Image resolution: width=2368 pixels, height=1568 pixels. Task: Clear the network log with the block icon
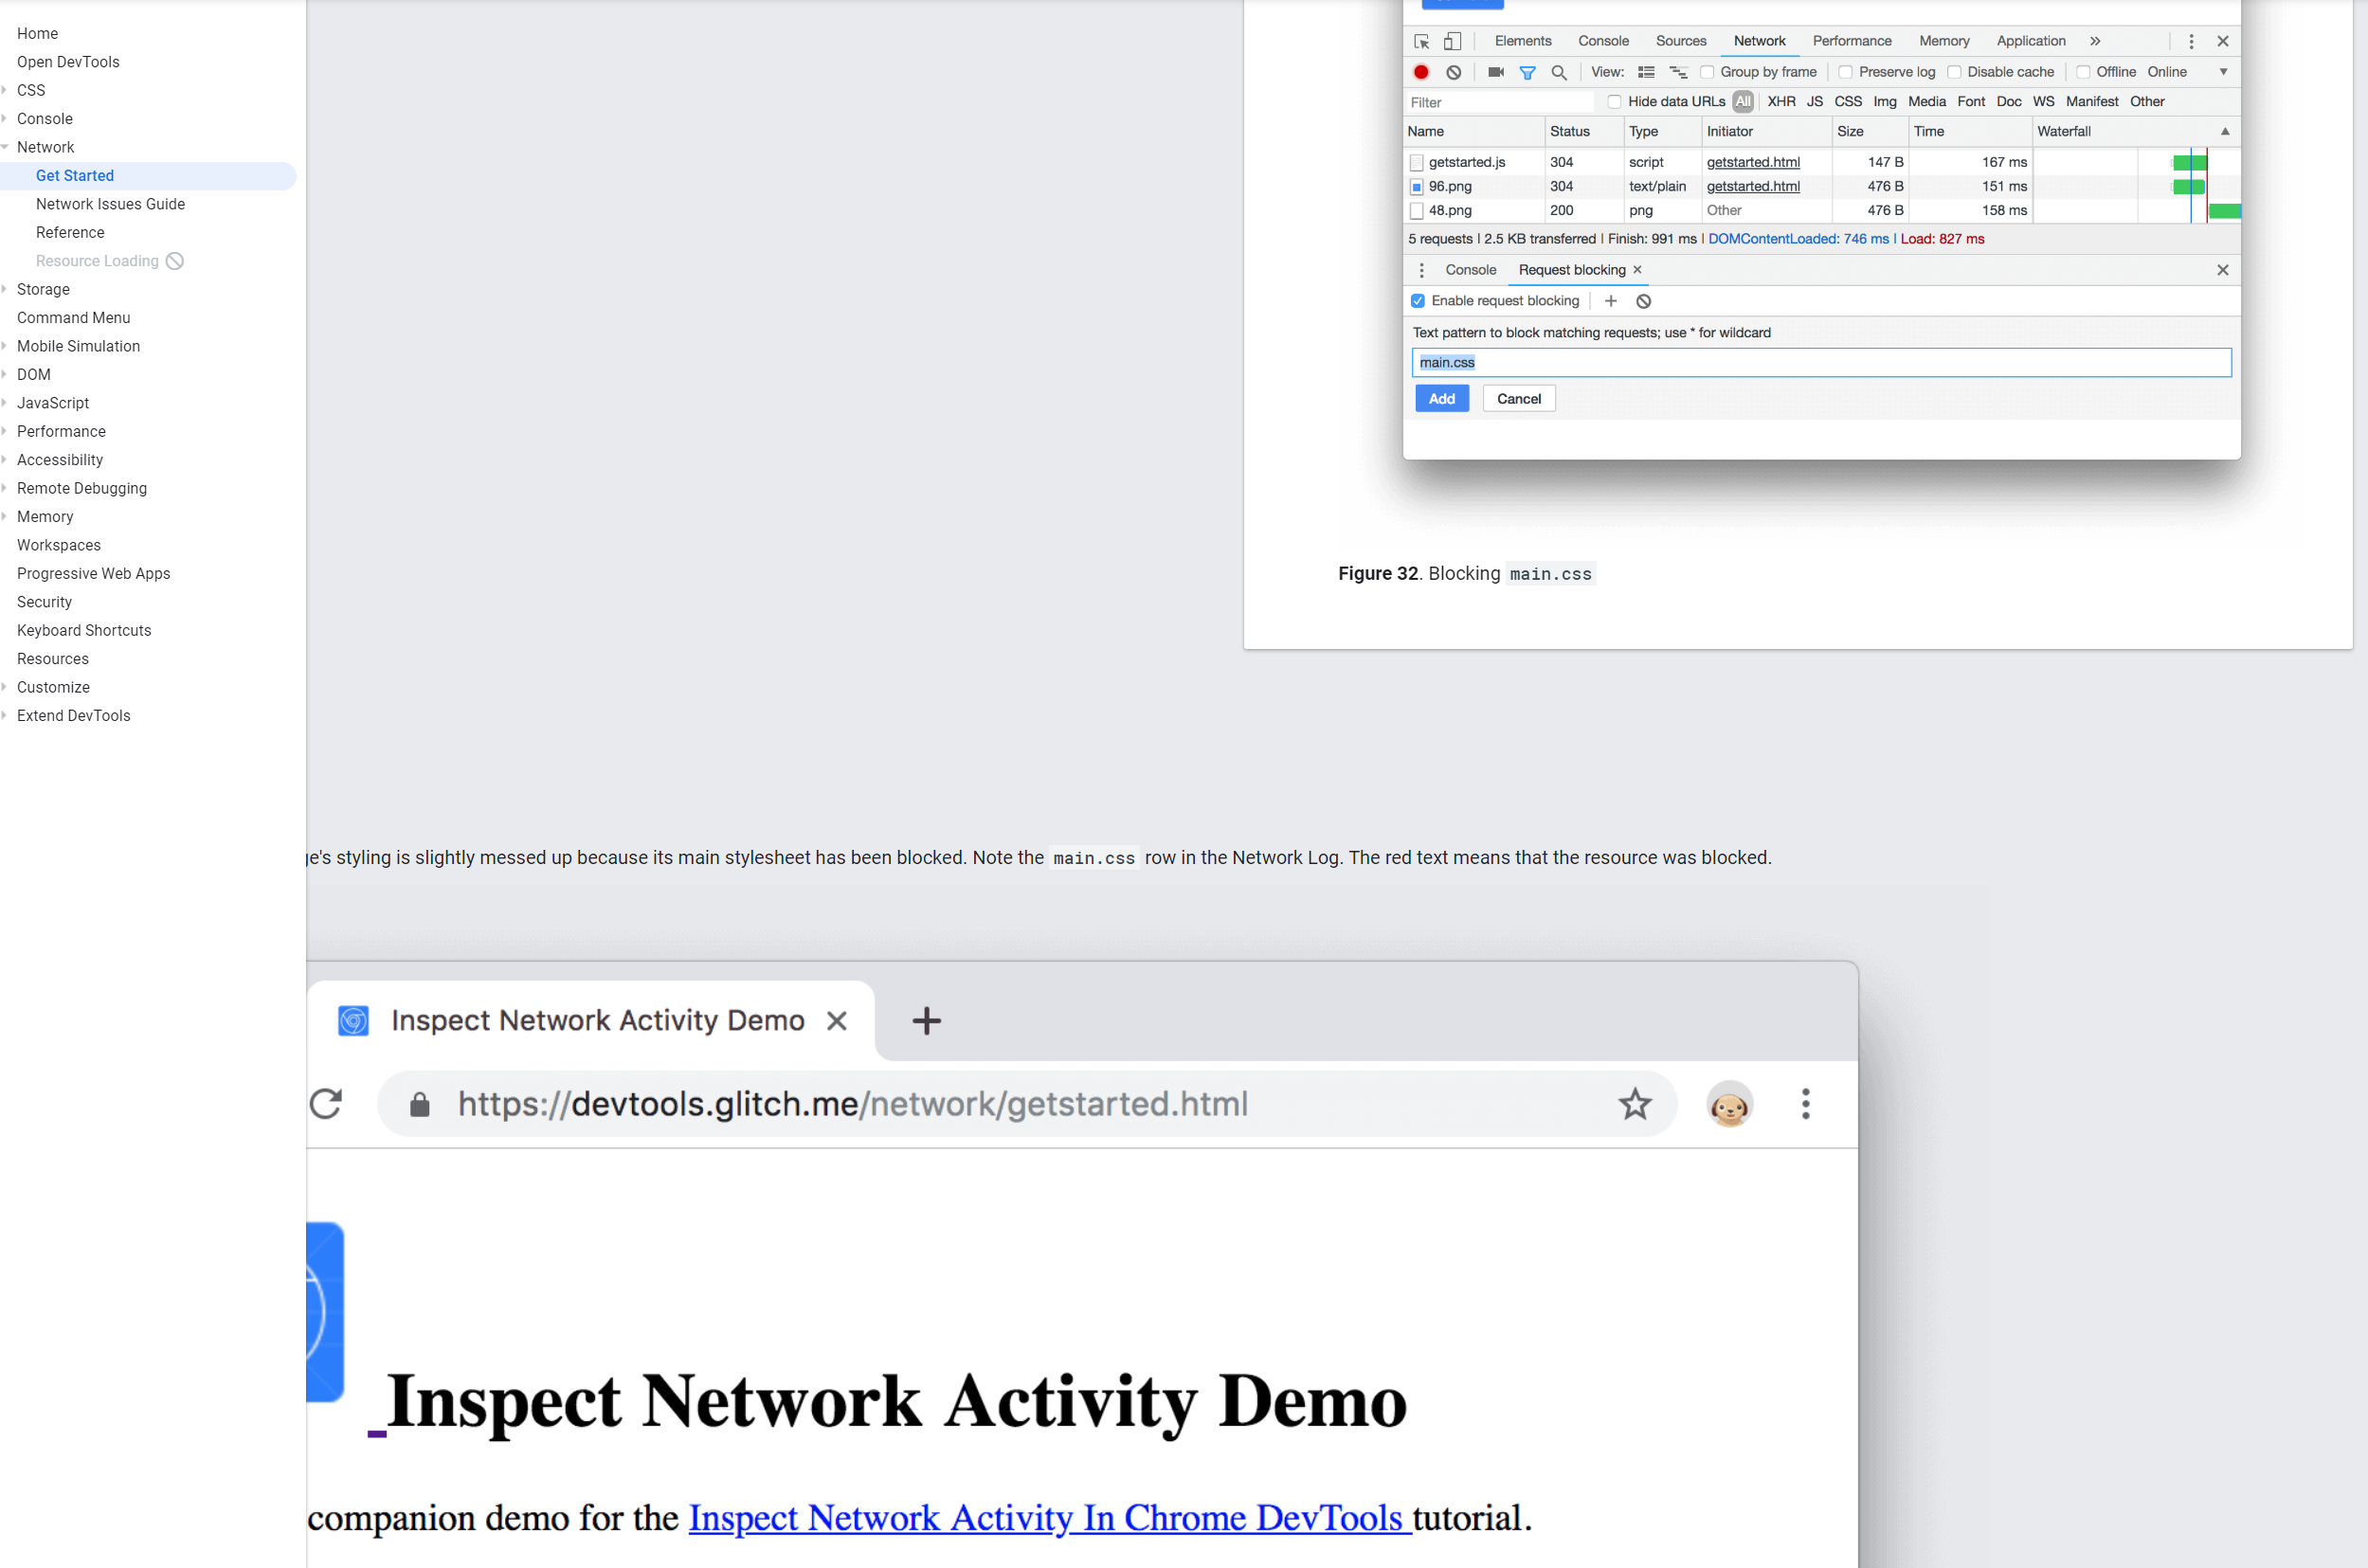(x=1454, y=72)
